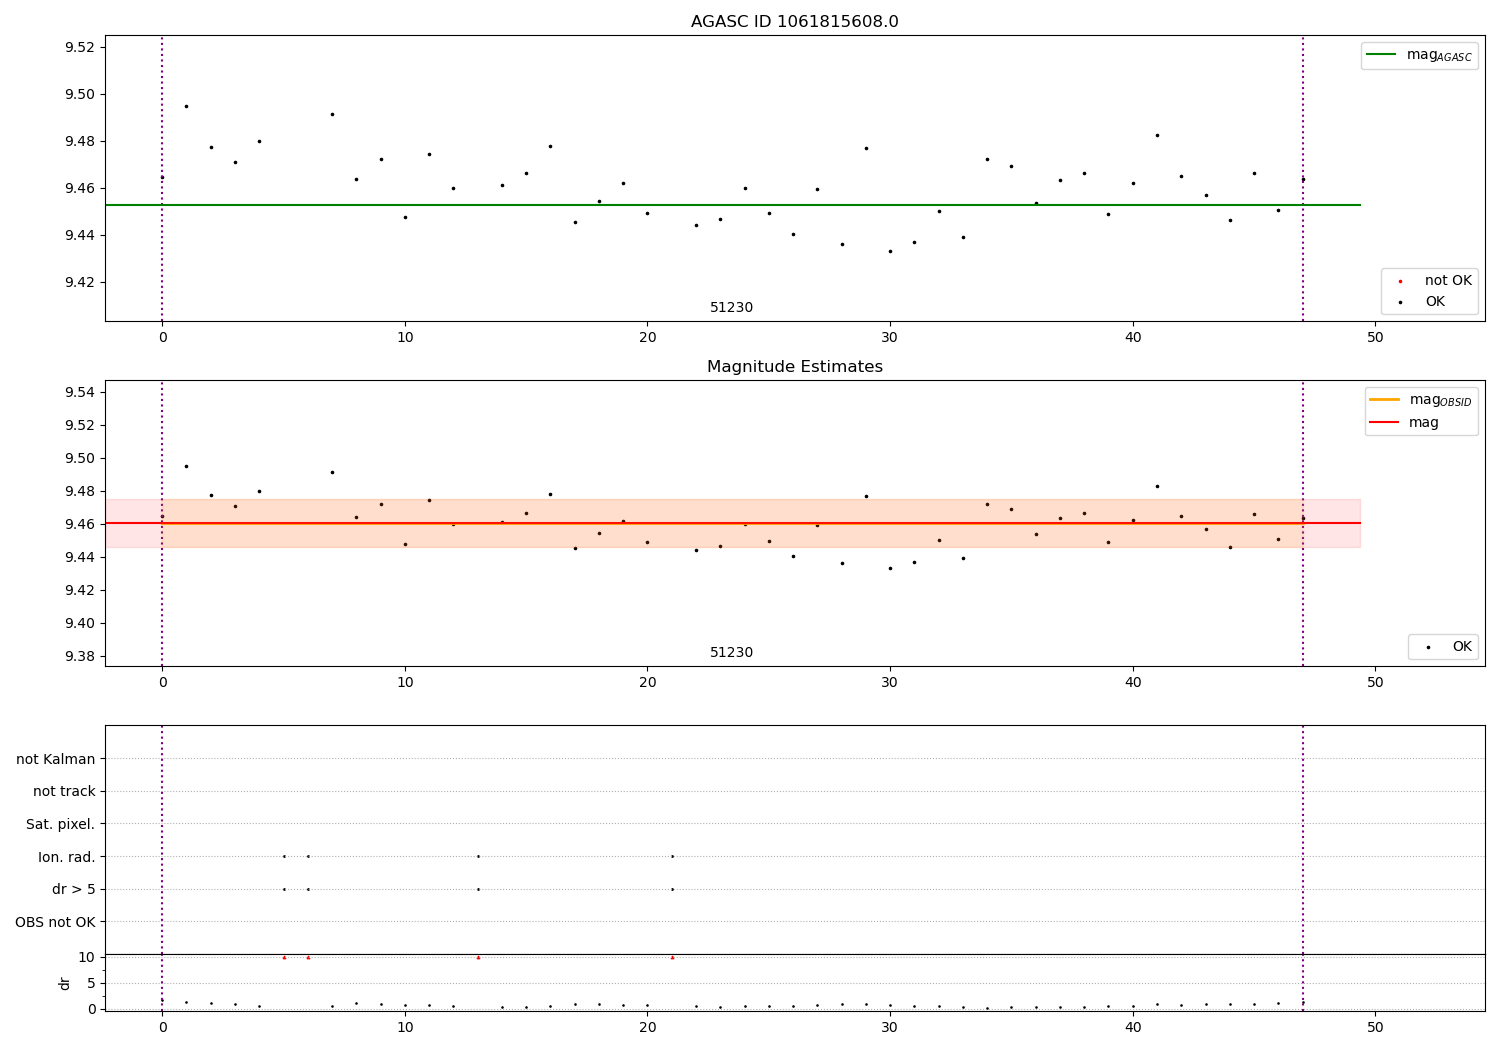Click the y-tick '10' on the dr axis
Viewport: 1500px width, 1050px height.
[x=87, y=958]
